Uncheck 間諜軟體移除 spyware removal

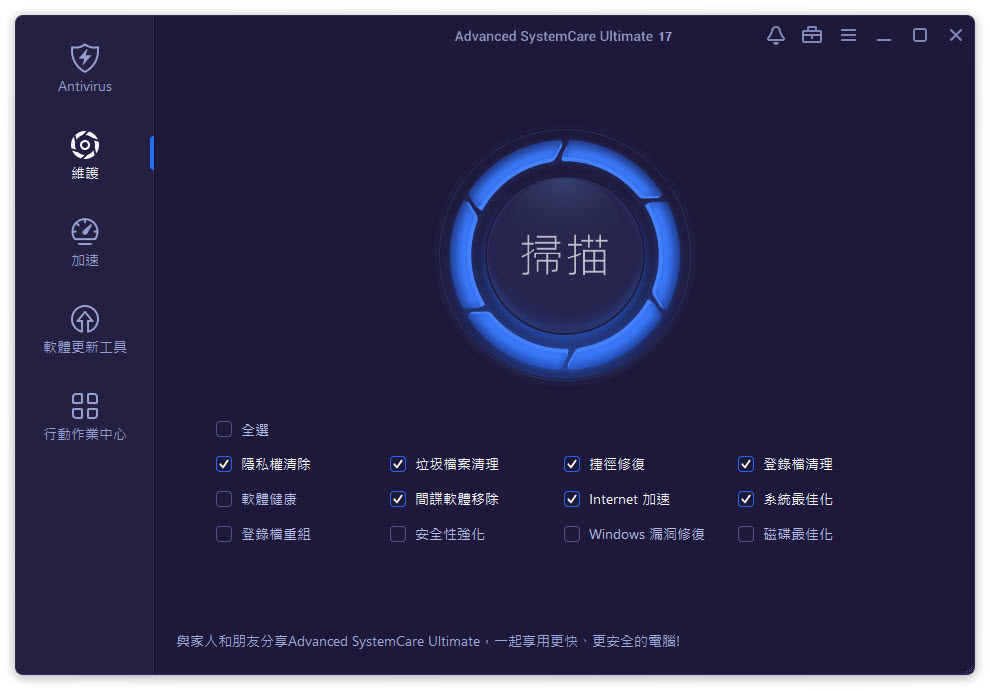click(x=398, y=499)
